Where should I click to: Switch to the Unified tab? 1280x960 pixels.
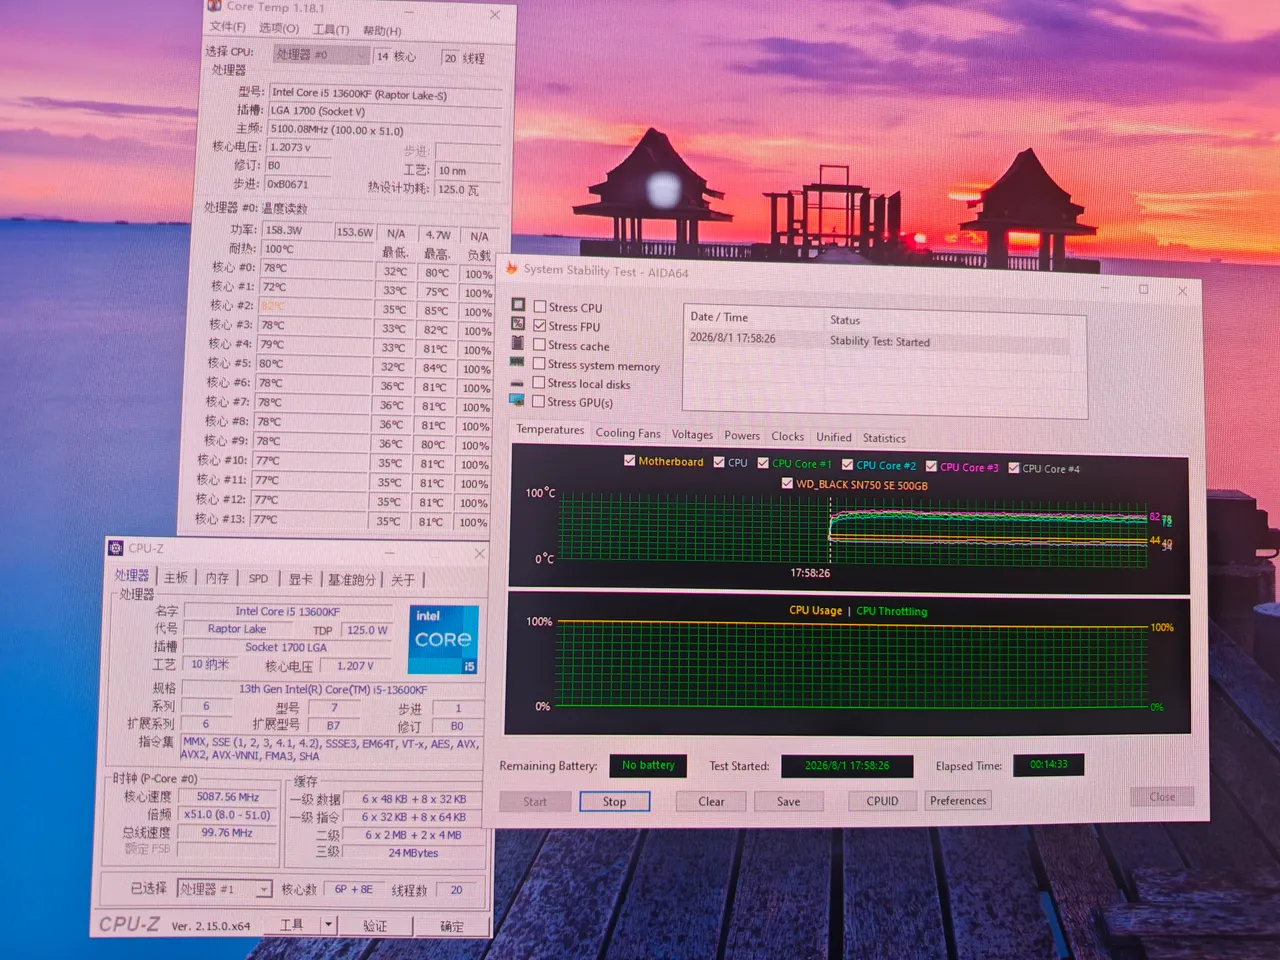[834, 437]
